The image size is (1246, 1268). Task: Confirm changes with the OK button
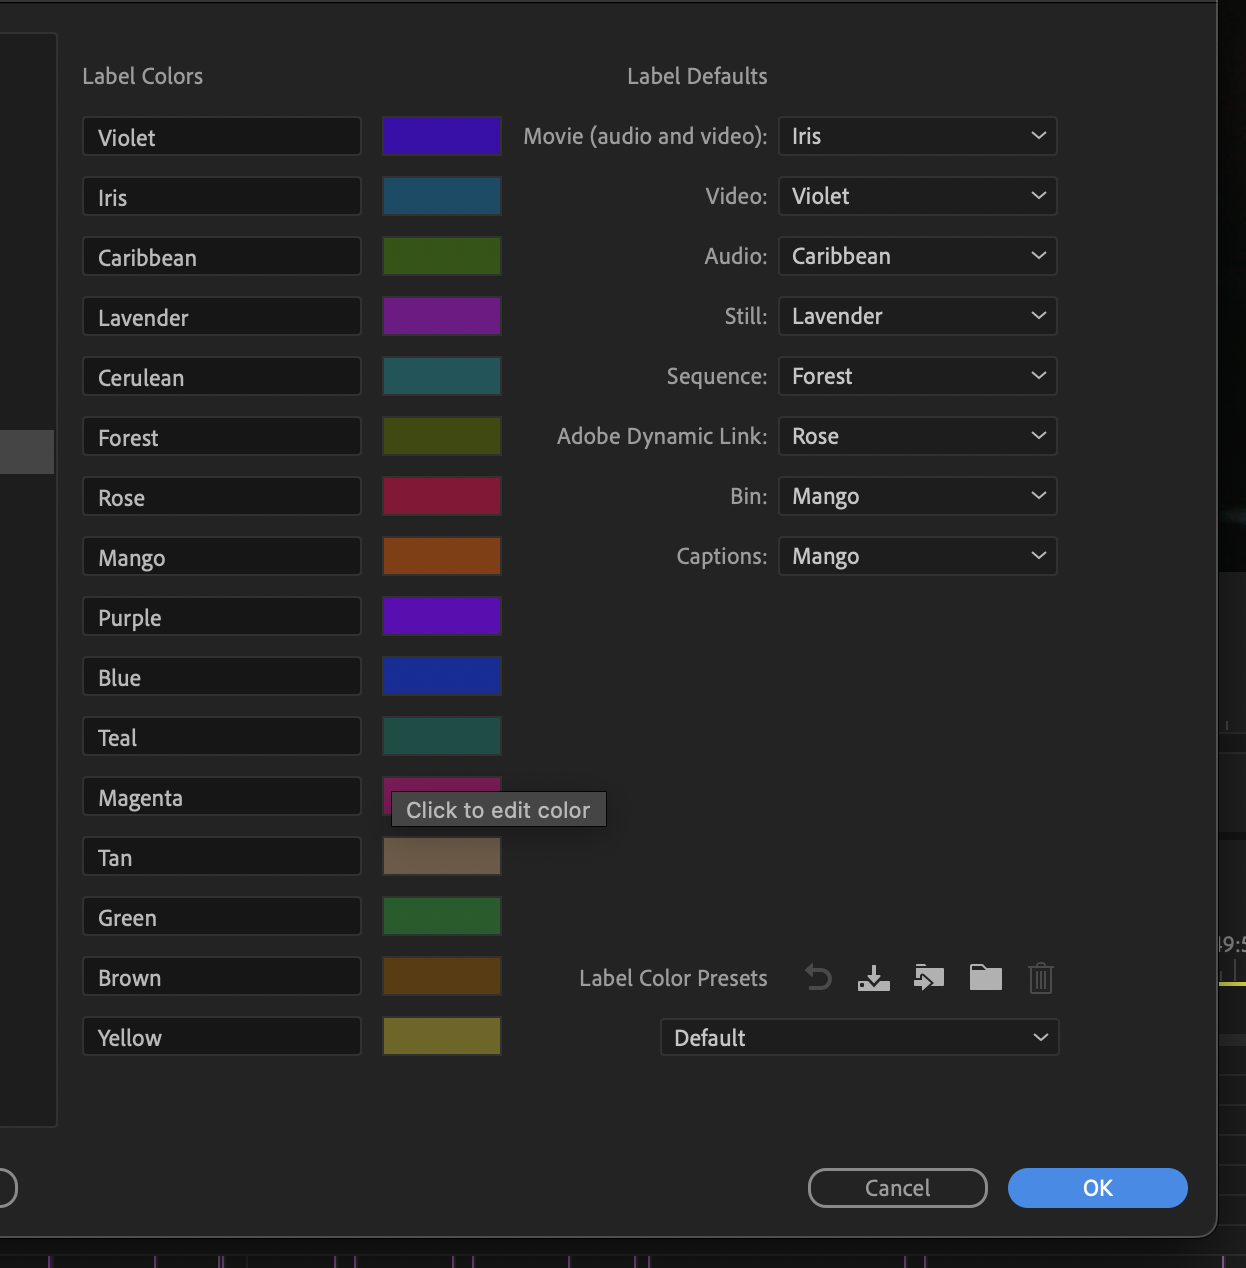[1097, 1188]
